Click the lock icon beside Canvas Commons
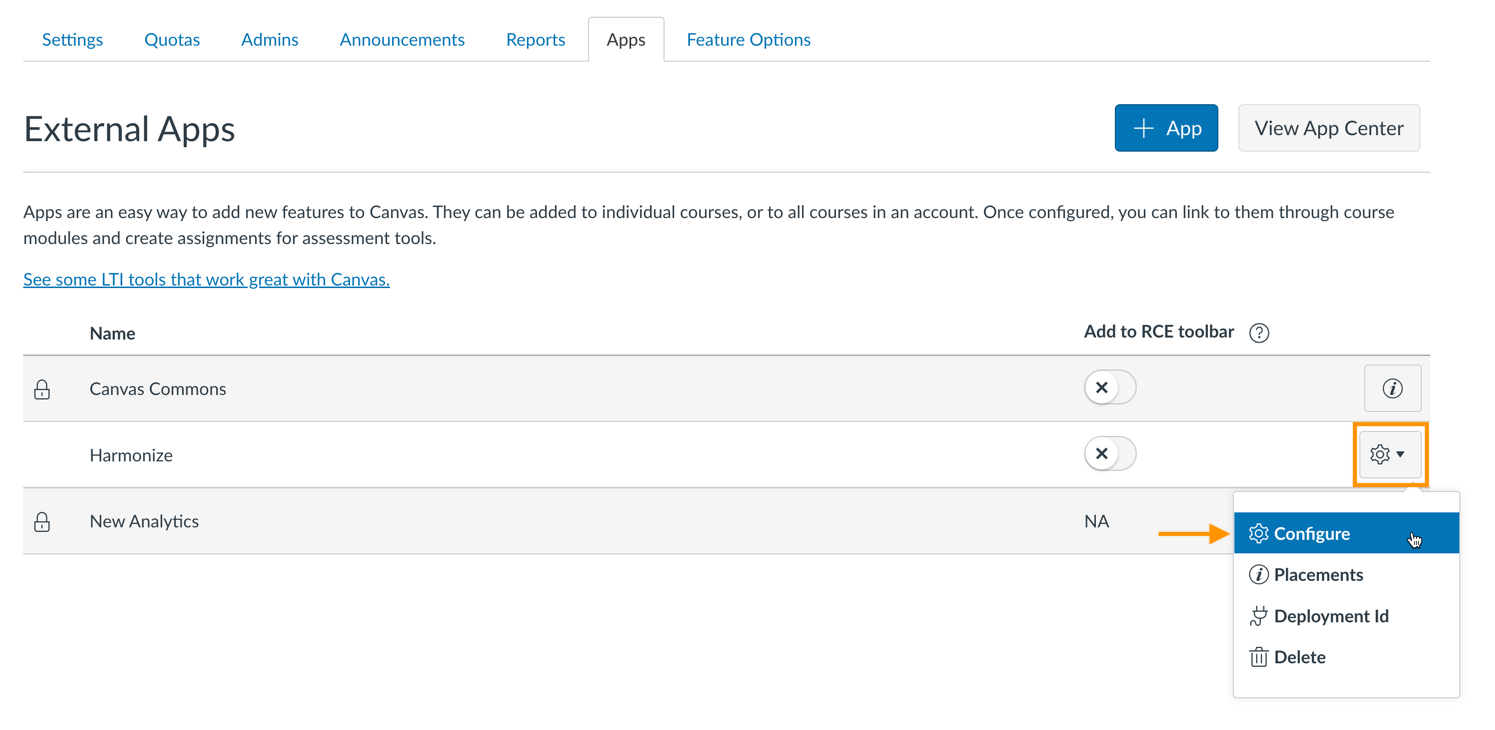Screen dimensions: 1495x730 (x=42, y=389)
